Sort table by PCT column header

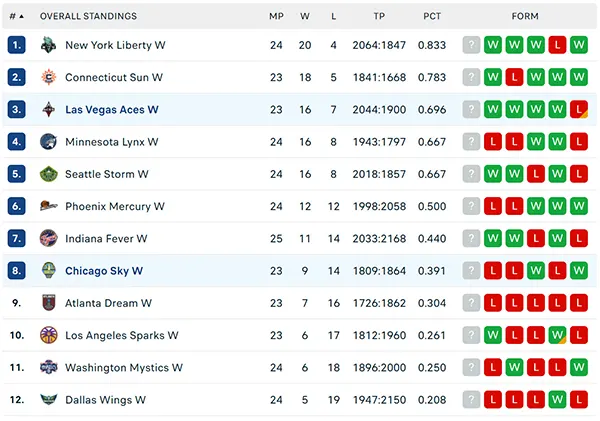point(432,16)
